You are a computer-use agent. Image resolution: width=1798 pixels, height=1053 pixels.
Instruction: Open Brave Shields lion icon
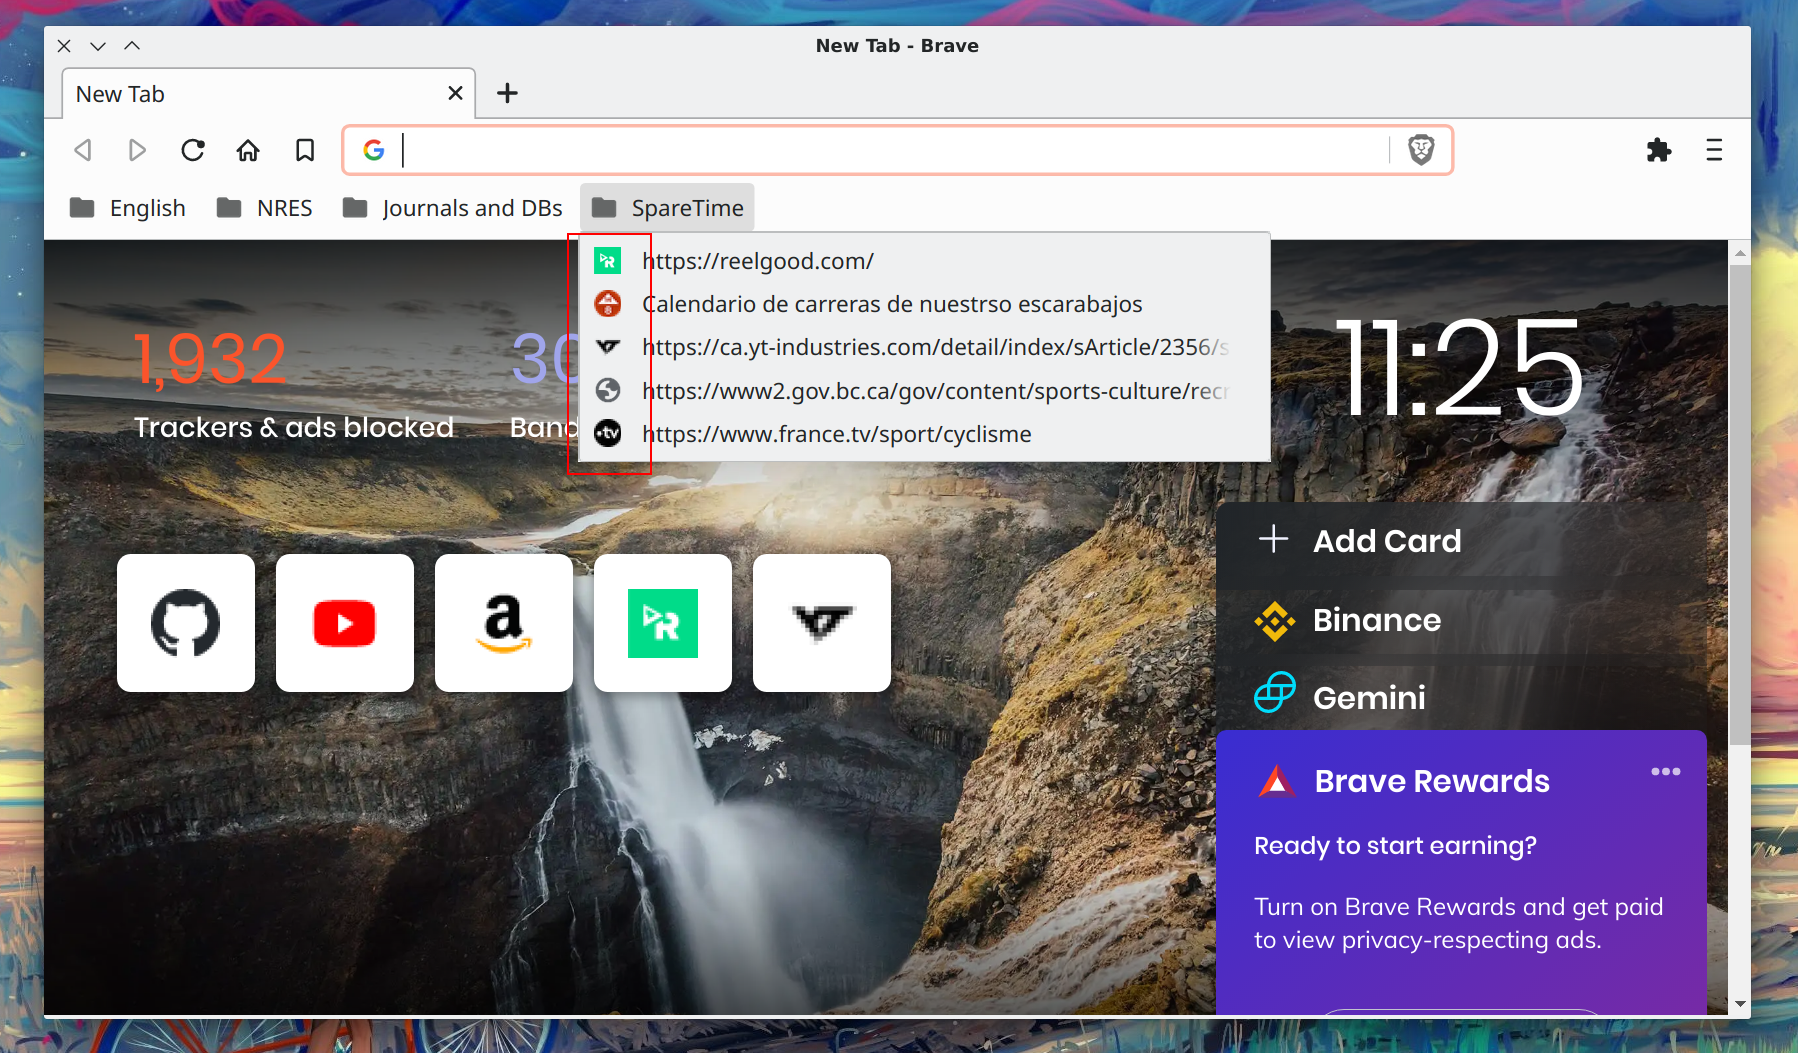[1421, 150]
